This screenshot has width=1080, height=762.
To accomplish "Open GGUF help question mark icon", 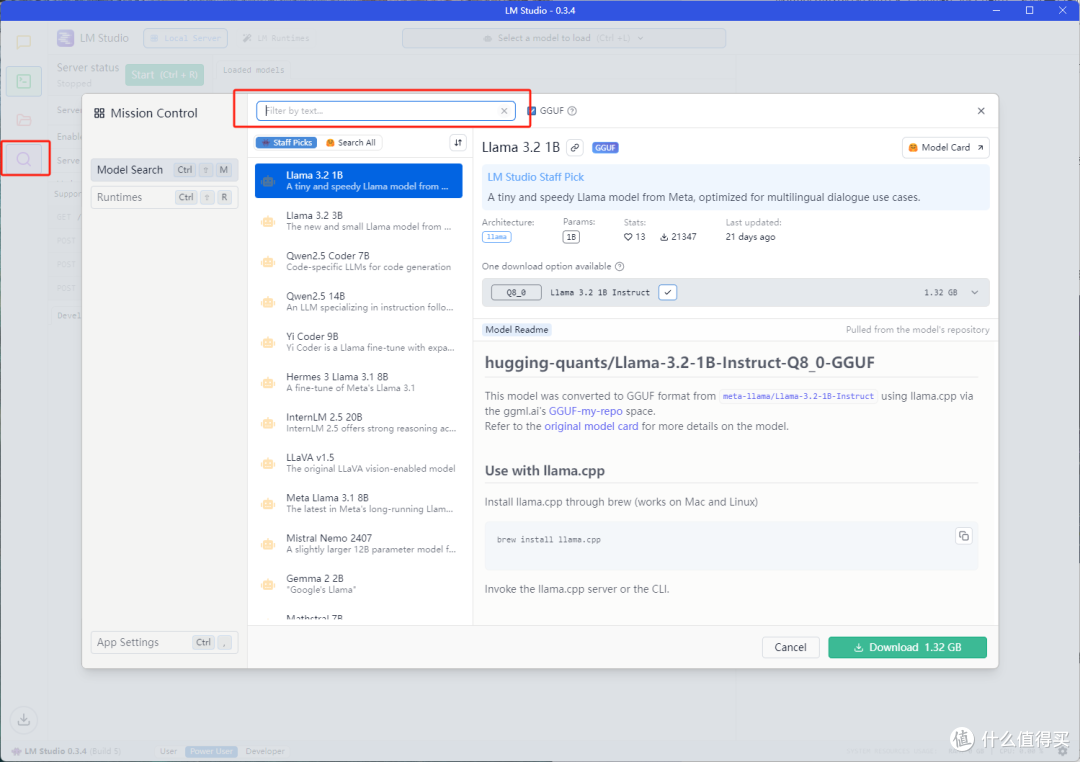I will coord(572,111).
